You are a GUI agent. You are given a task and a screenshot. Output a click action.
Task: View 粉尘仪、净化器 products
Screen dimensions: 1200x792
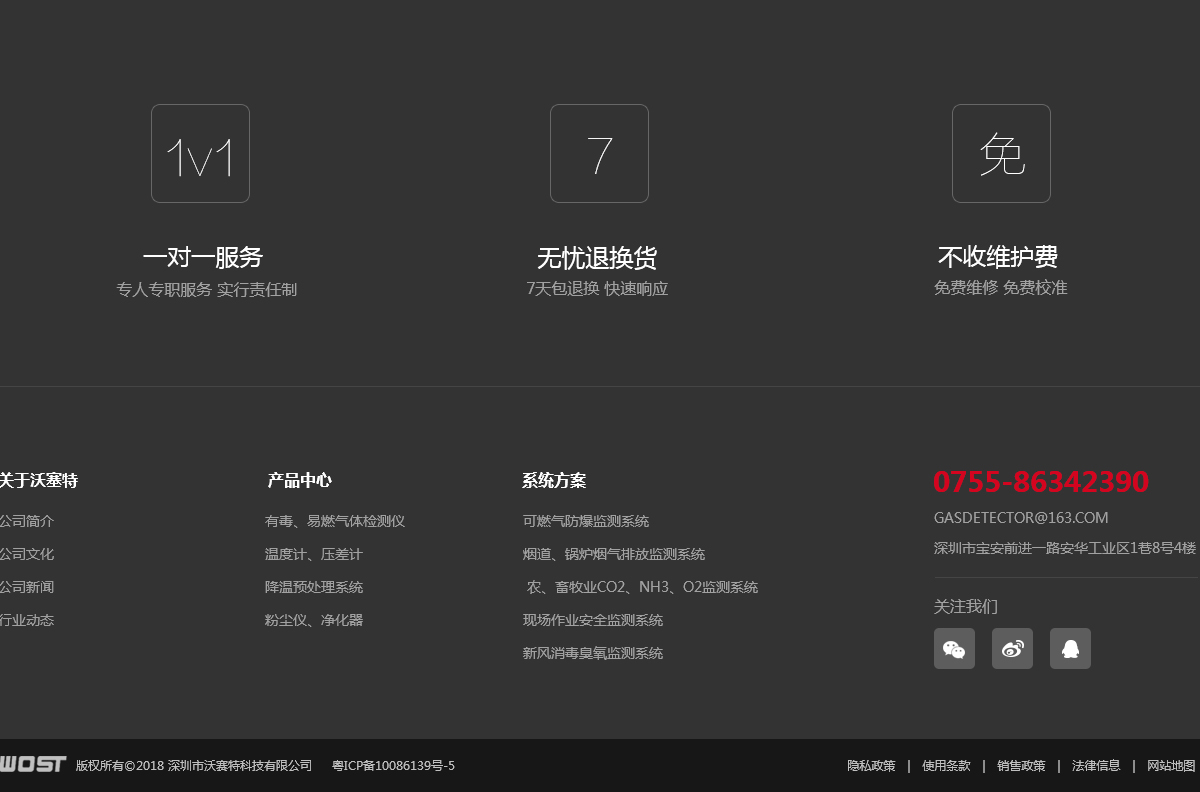(x=313, y=620)
